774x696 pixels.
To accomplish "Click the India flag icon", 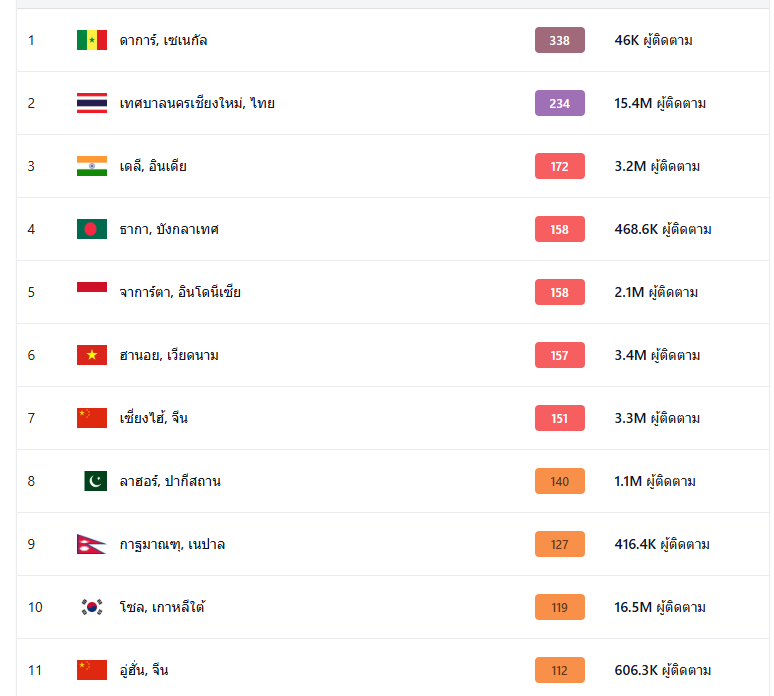I will tap(91, 166).
